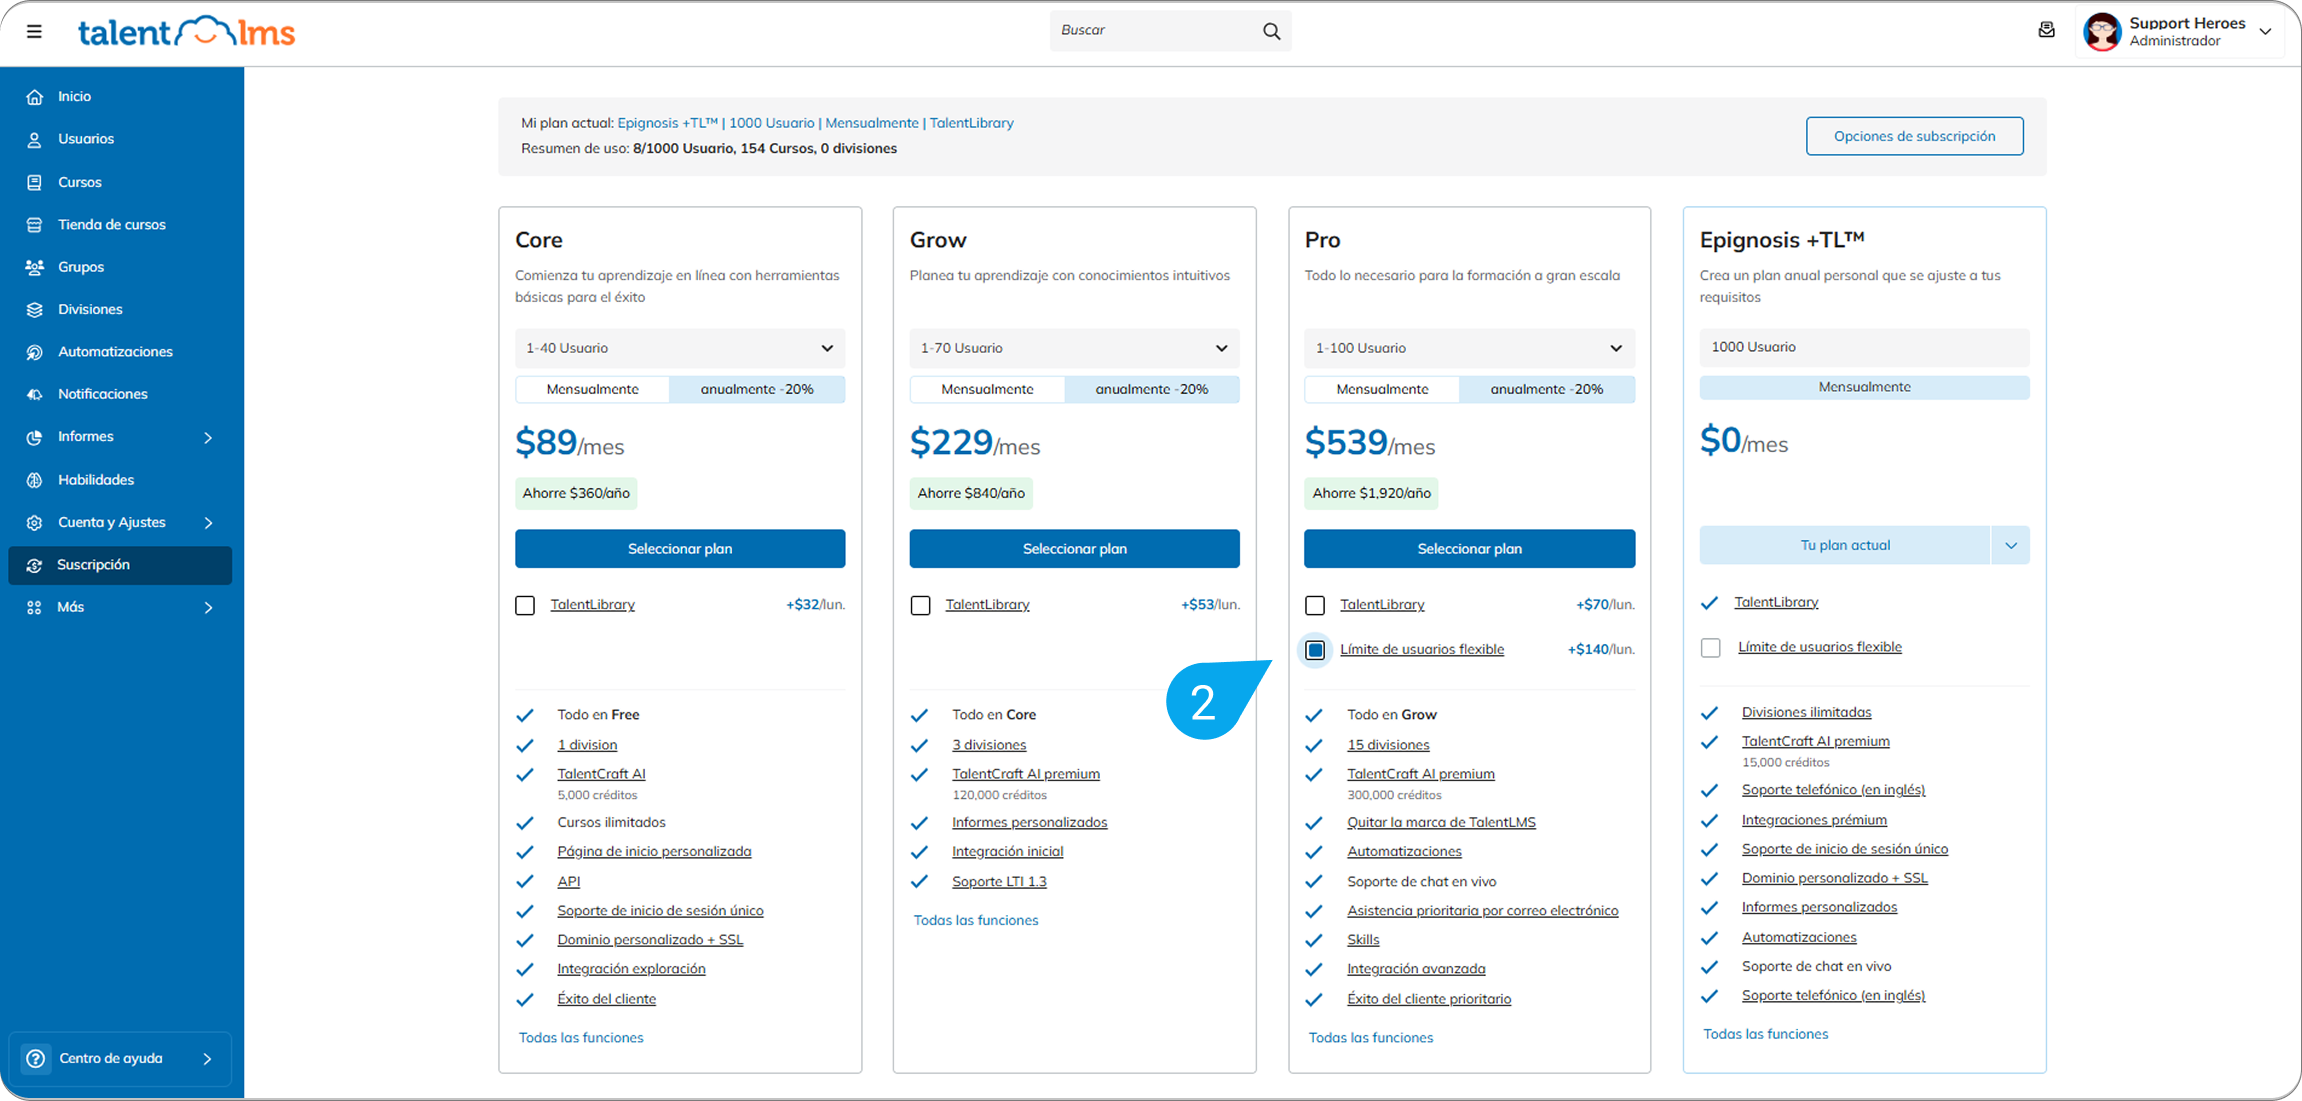Click the Automatizaciones icon
Screen dimensions: 2302x1101
[35, 352]
